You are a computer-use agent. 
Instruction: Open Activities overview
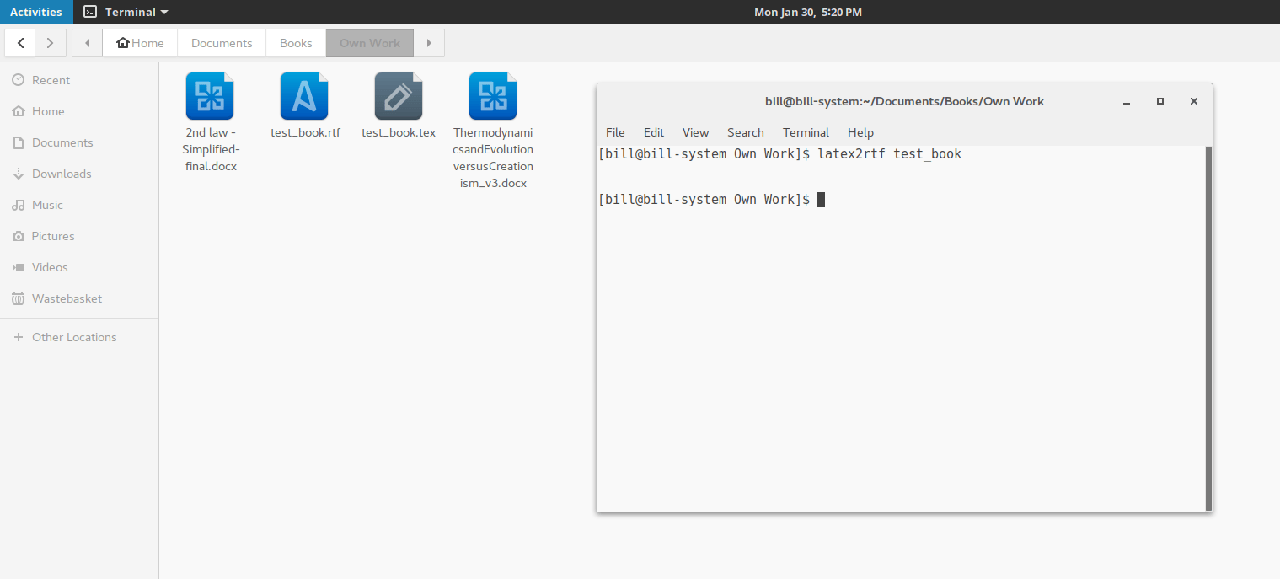(36, 12)
